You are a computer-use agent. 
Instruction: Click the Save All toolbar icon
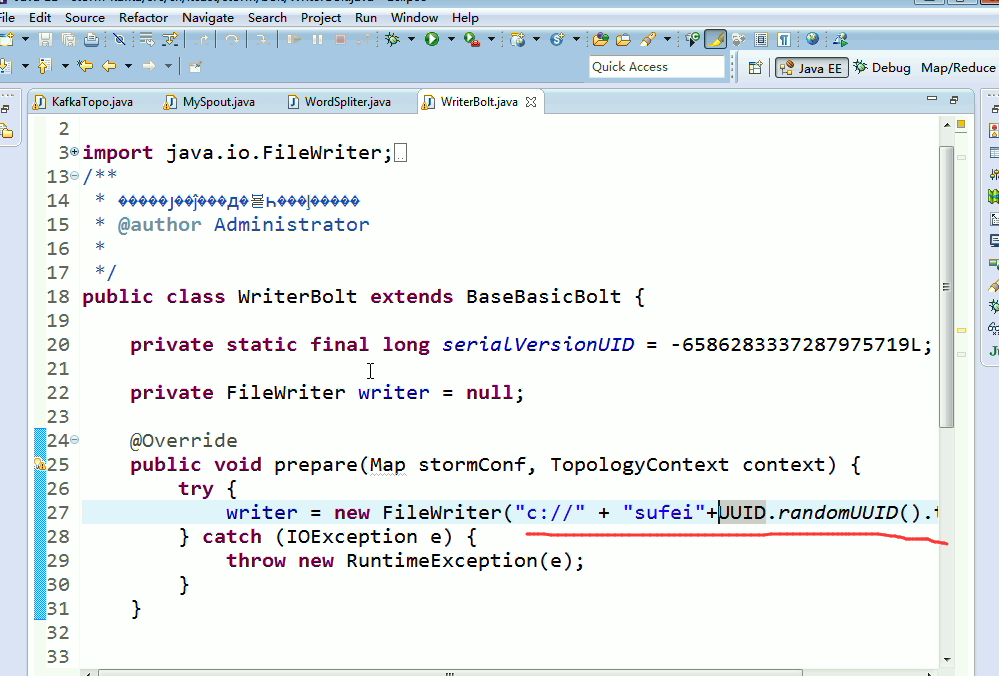pos(68,40)
